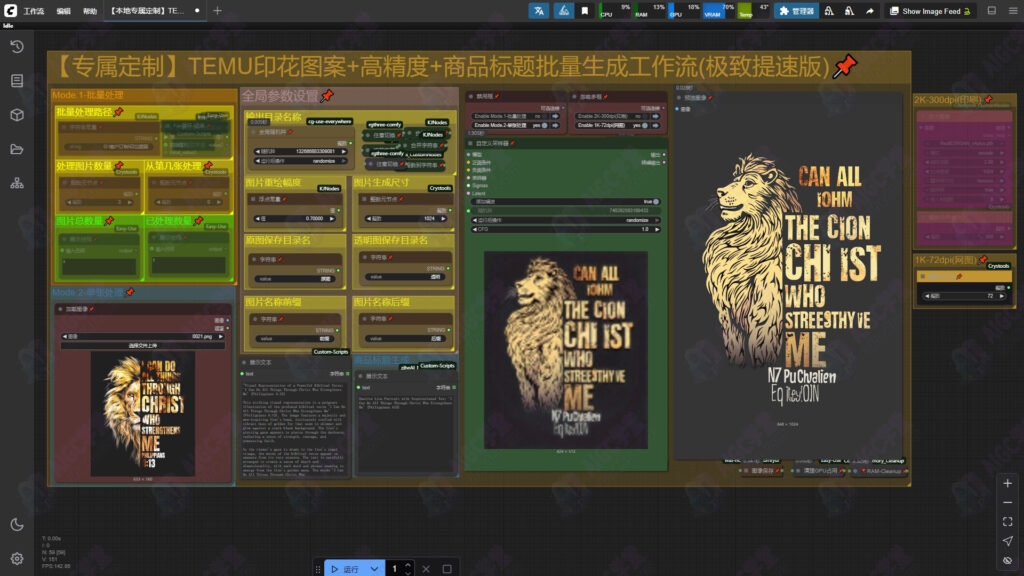Change the randomize option in the green sampler node
The height and width of the screenshot is (576, 1024).
566,220
